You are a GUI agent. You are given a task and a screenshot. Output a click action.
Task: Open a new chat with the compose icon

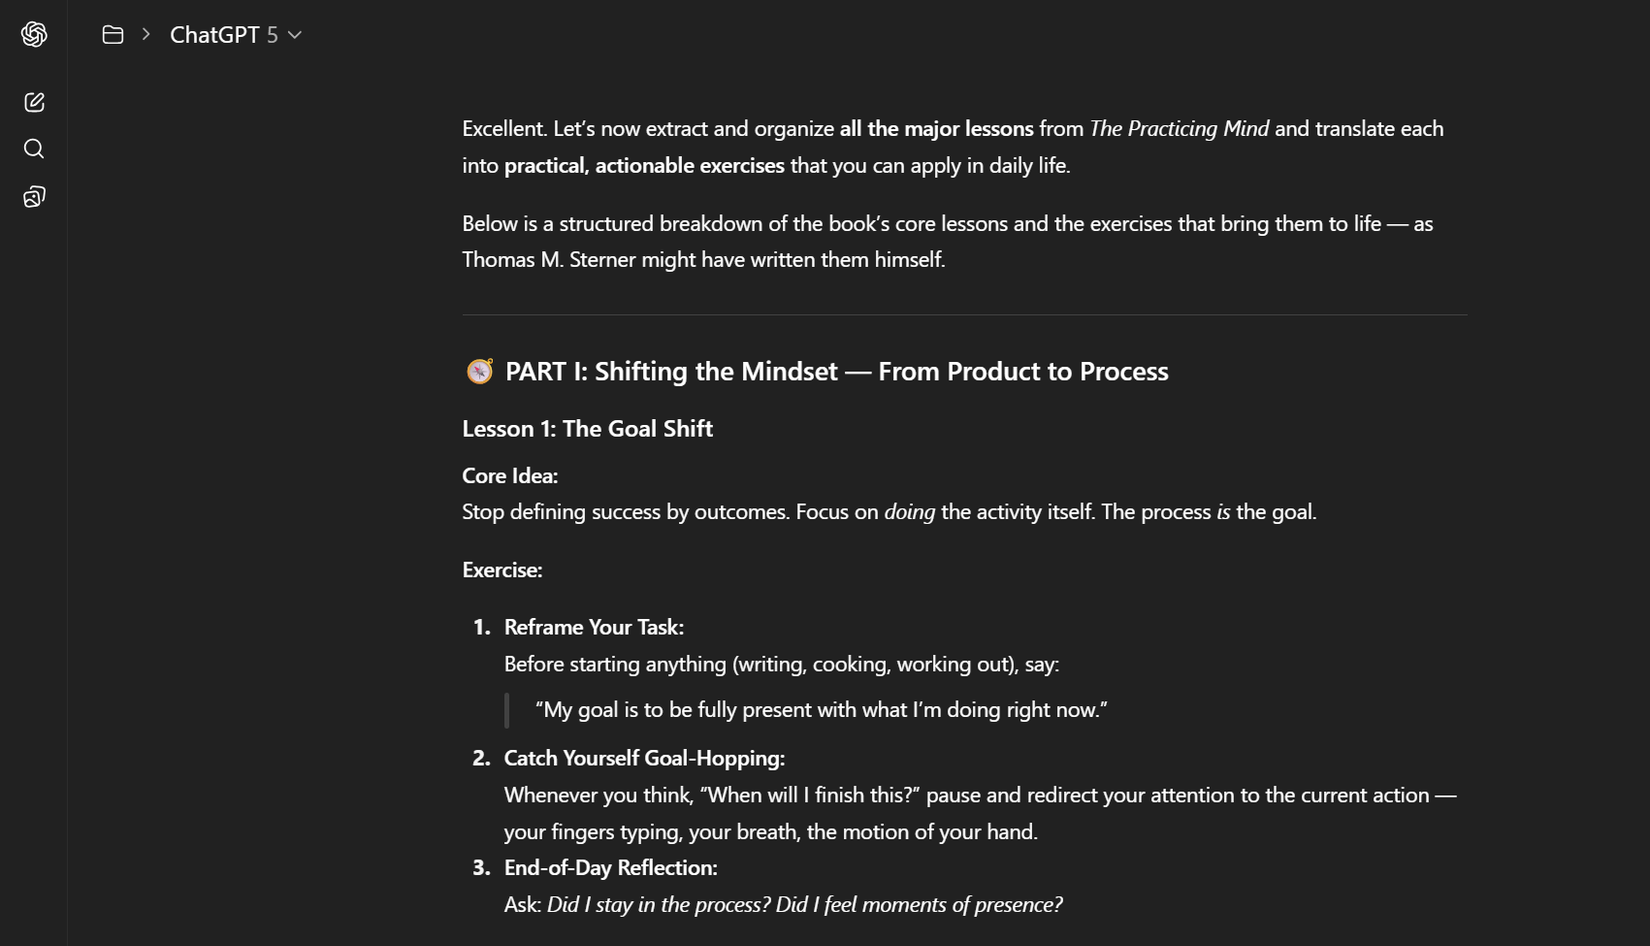34,101
